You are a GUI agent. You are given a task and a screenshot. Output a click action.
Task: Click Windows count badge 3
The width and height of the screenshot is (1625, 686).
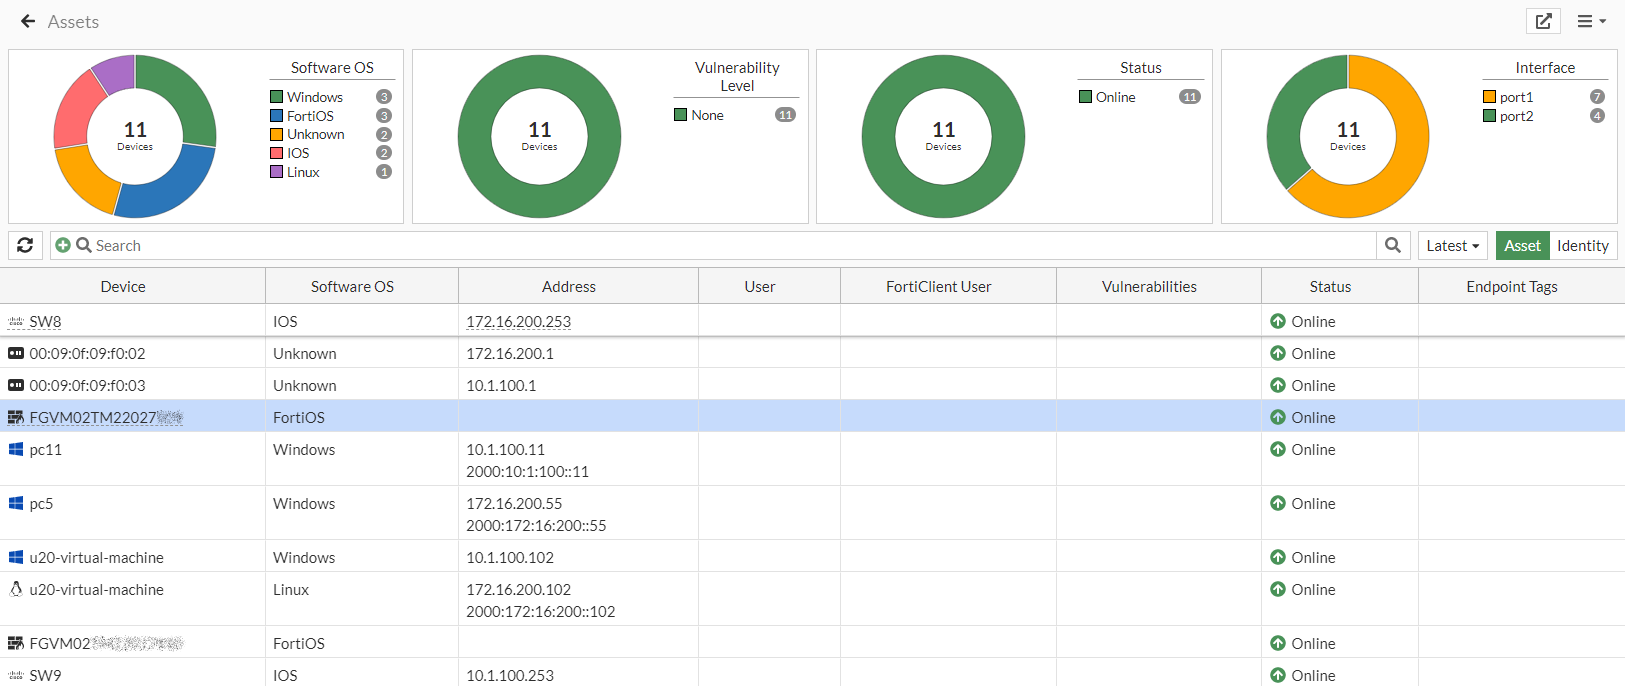pyautogui.click(x=383, y=97)
